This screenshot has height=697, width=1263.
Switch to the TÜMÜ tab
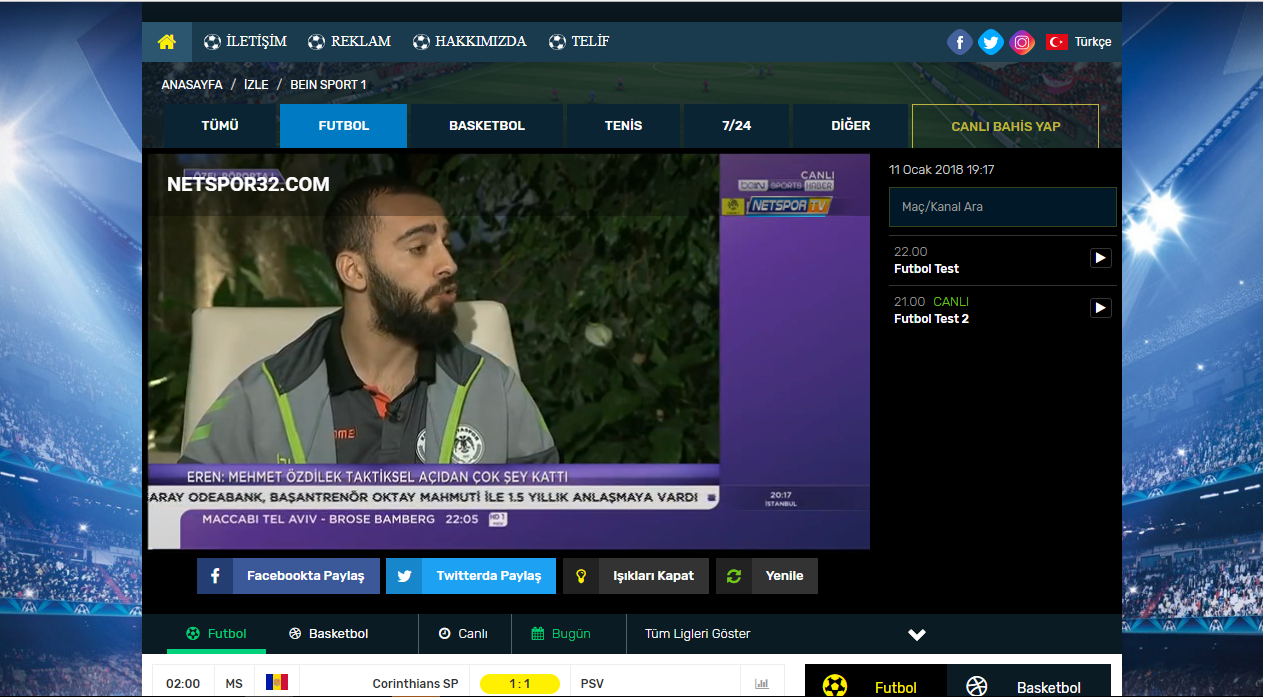click(220, 126)
